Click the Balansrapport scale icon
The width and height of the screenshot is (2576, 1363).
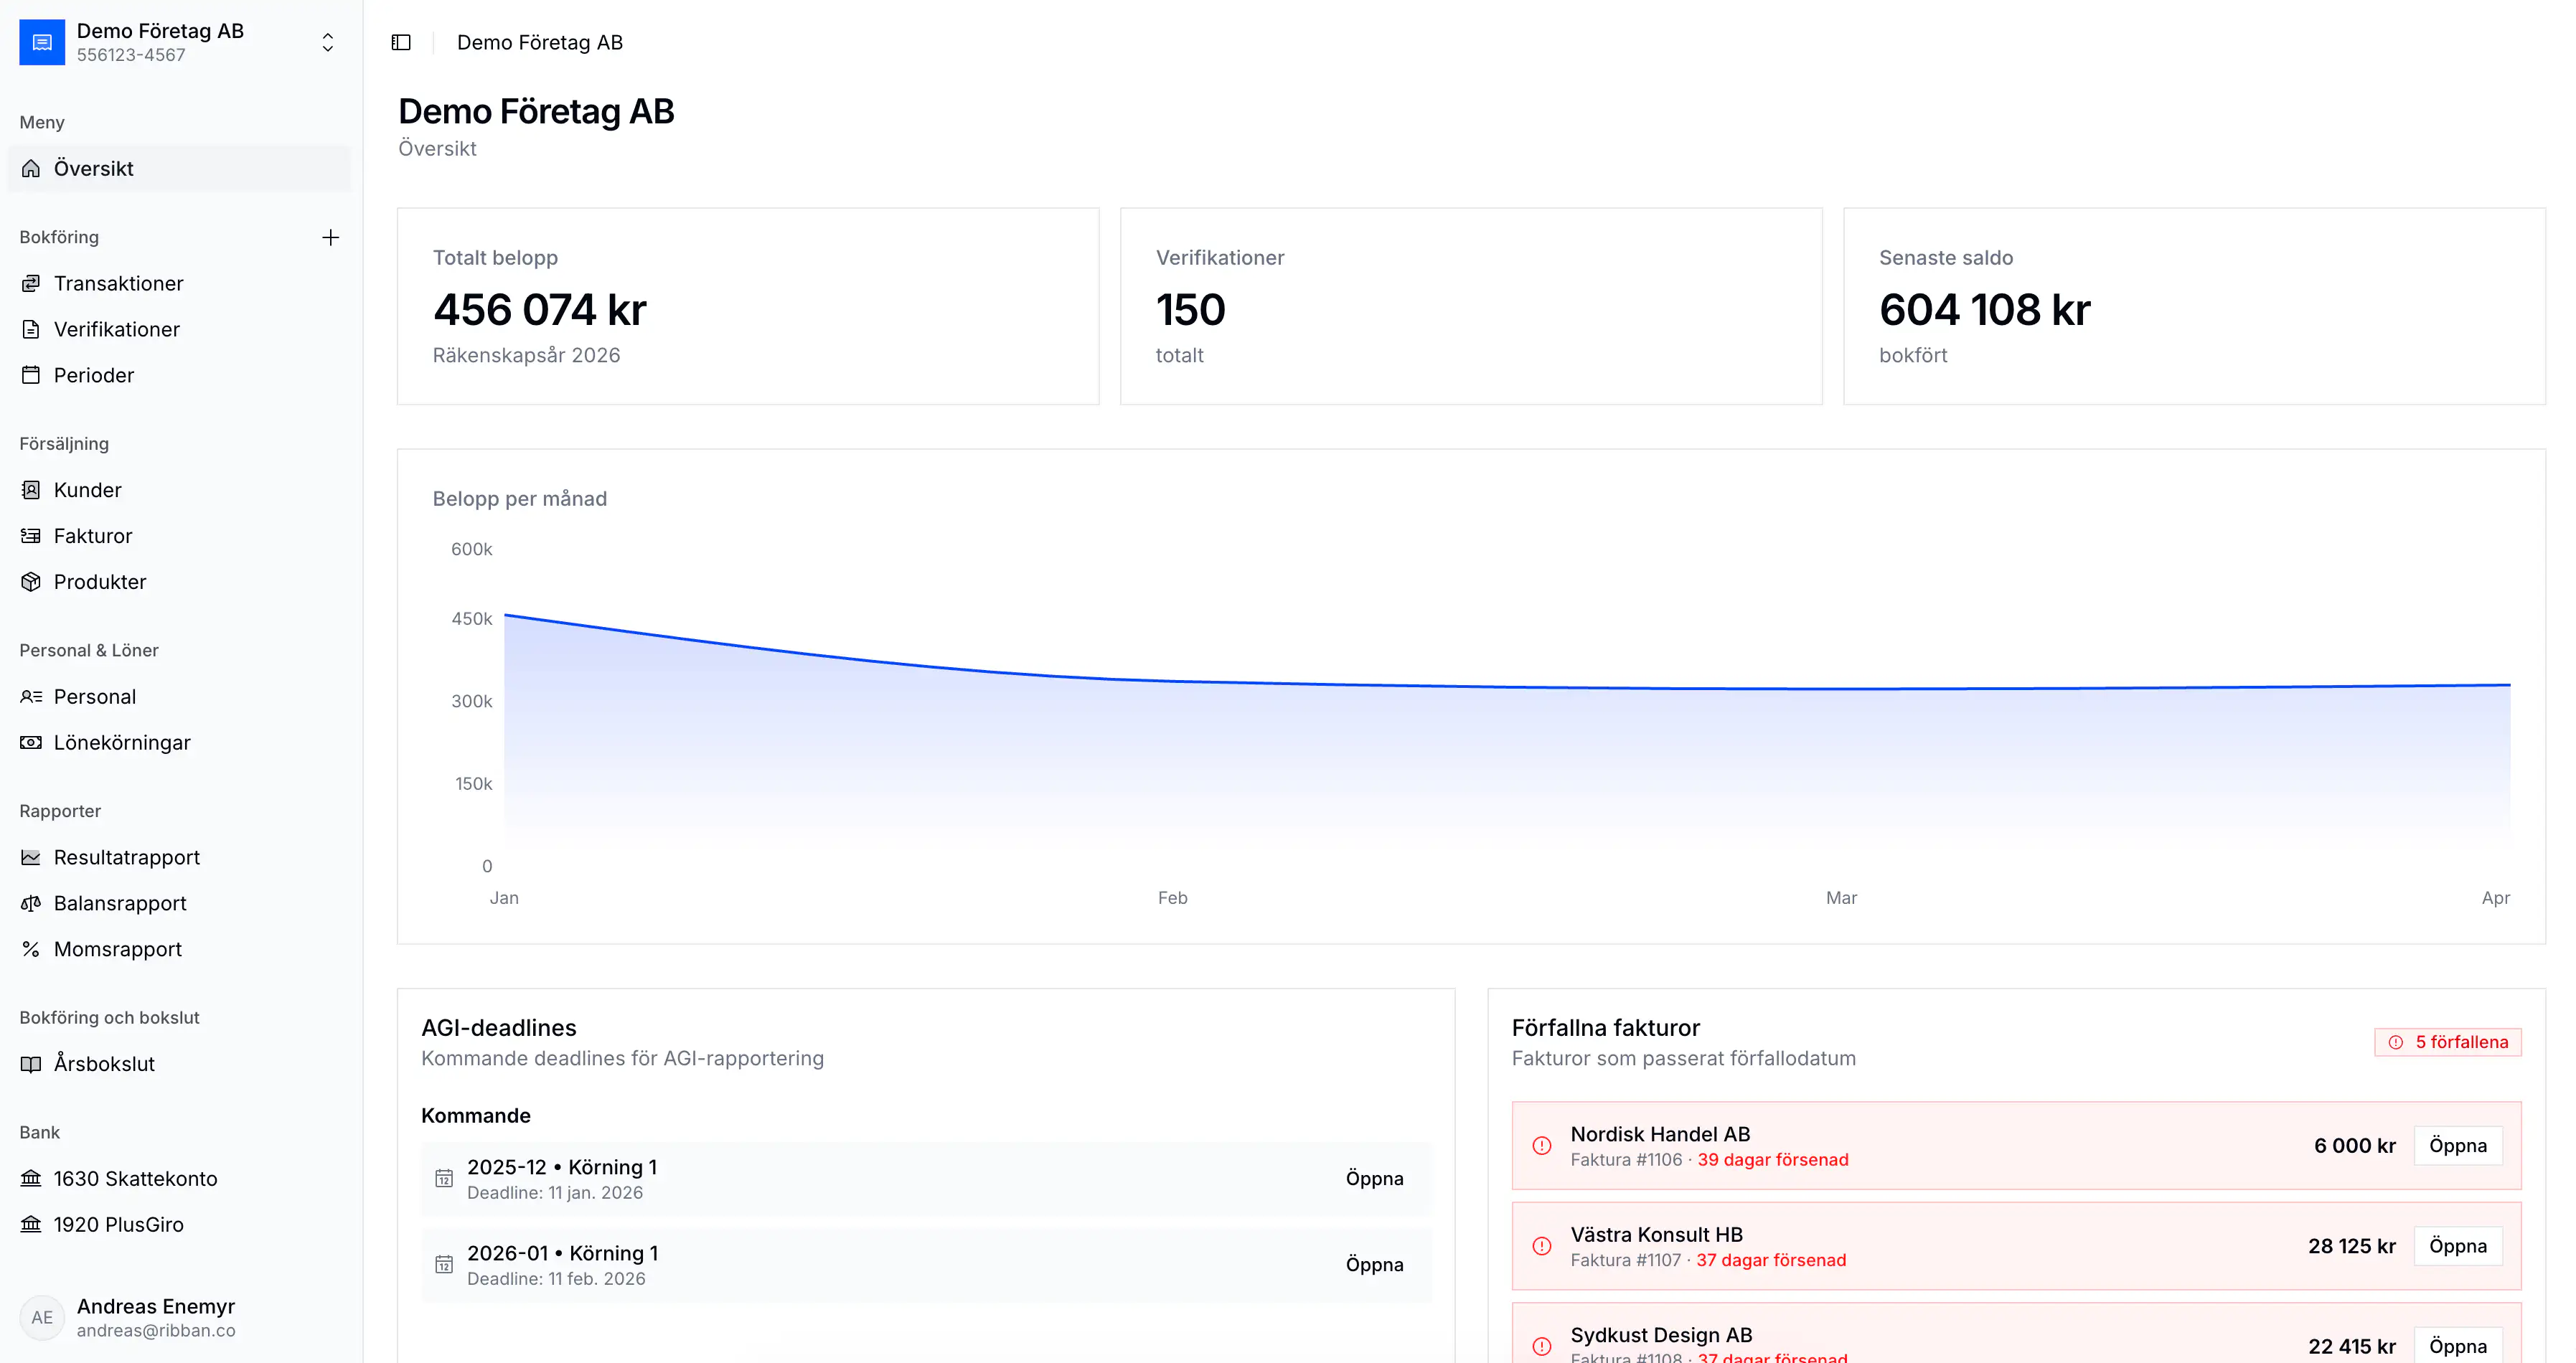click(x=31, y=903)
